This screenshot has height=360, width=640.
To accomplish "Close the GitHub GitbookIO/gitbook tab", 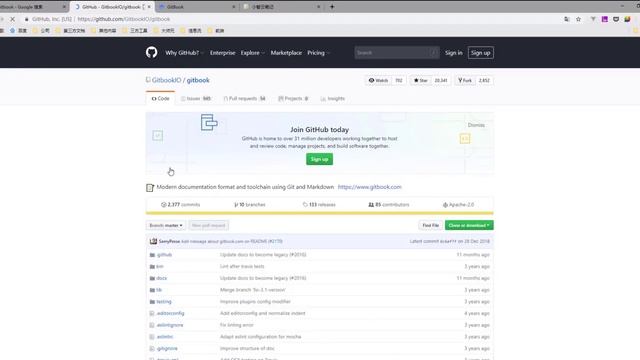I will click(x=149, y=7).
